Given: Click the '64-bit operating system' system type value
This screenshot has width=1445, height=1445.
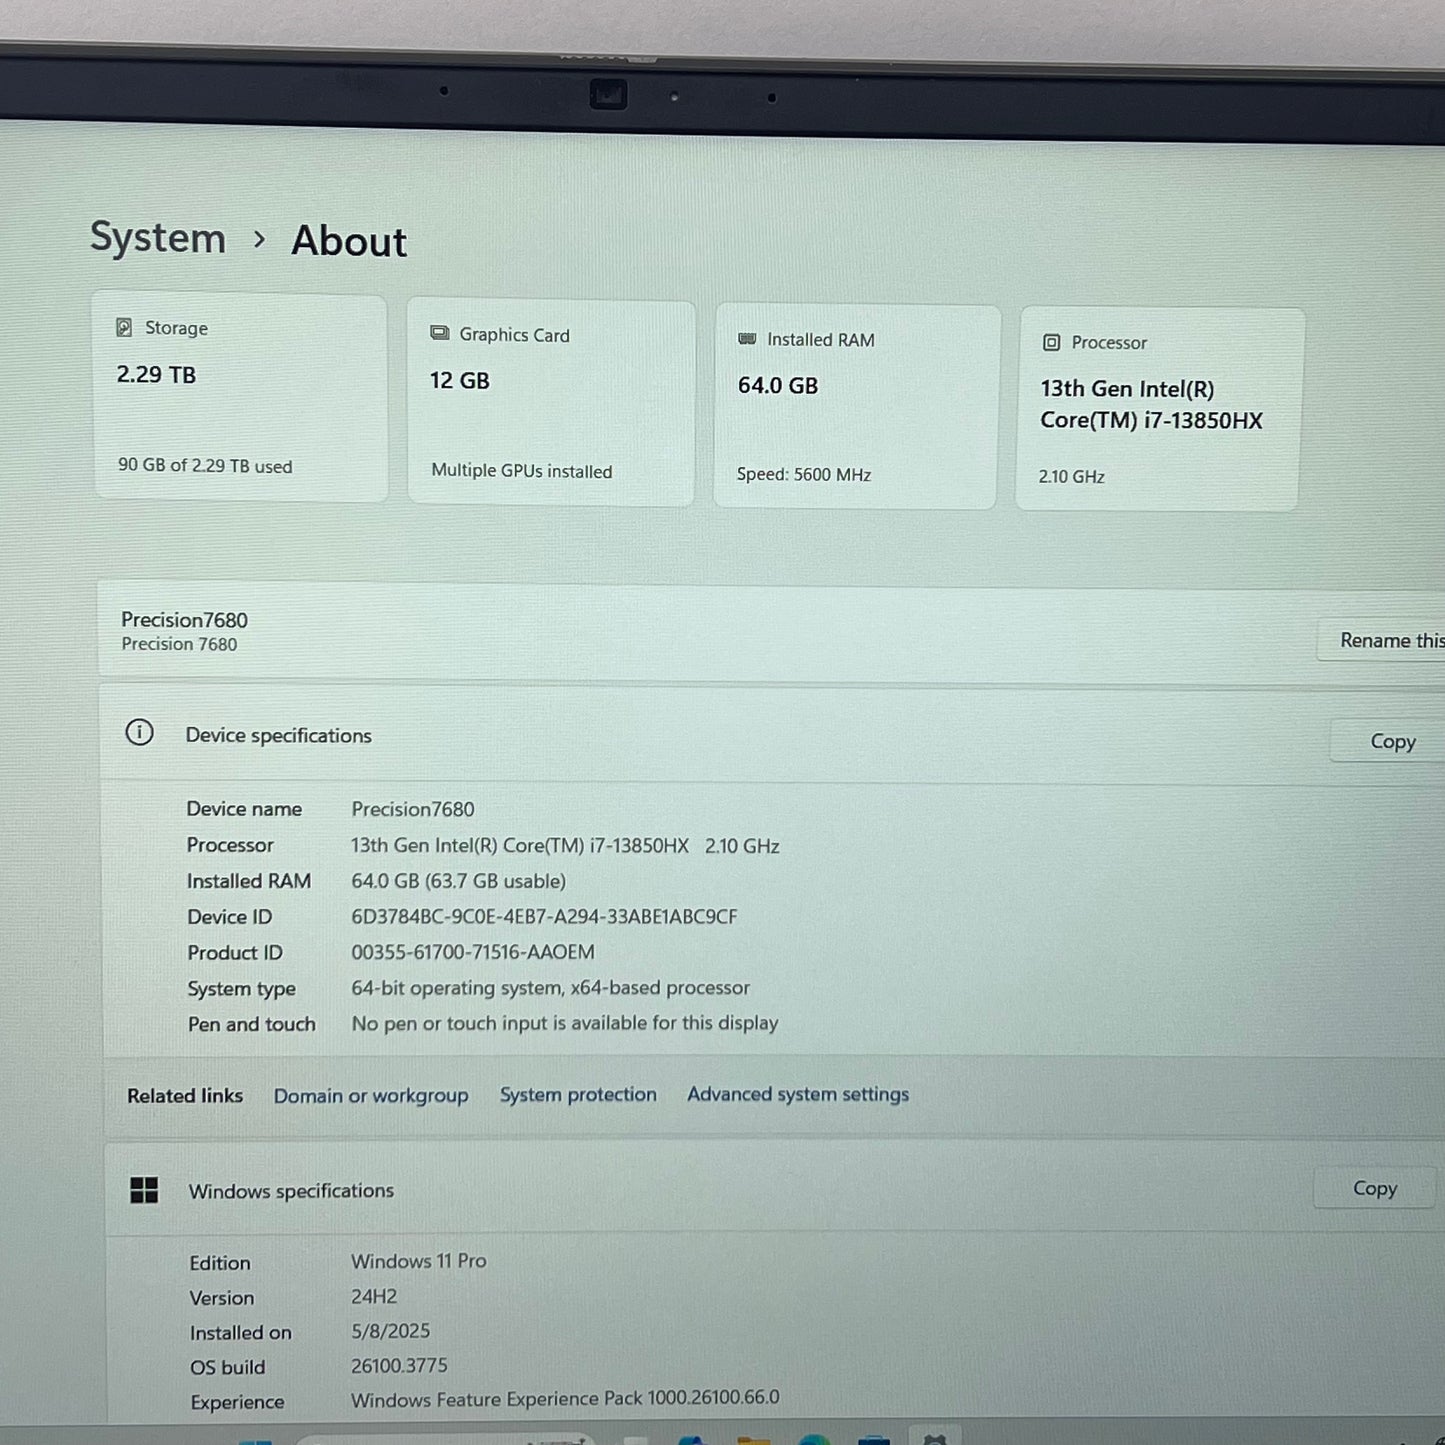Looking at the screenshot, I should point(550,988).
